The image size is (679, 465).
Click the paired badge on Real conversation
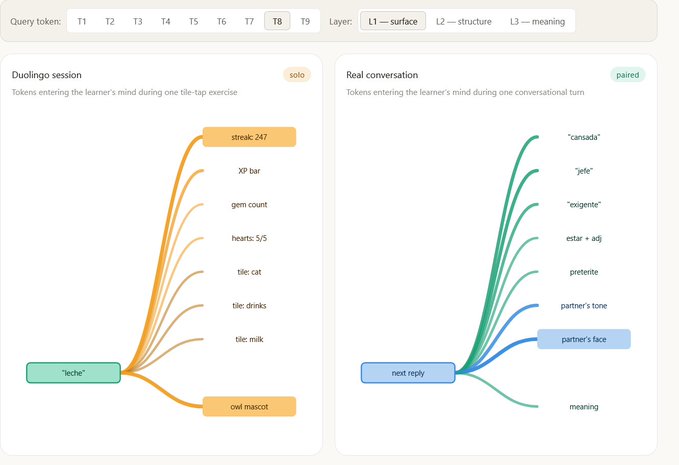627,75
